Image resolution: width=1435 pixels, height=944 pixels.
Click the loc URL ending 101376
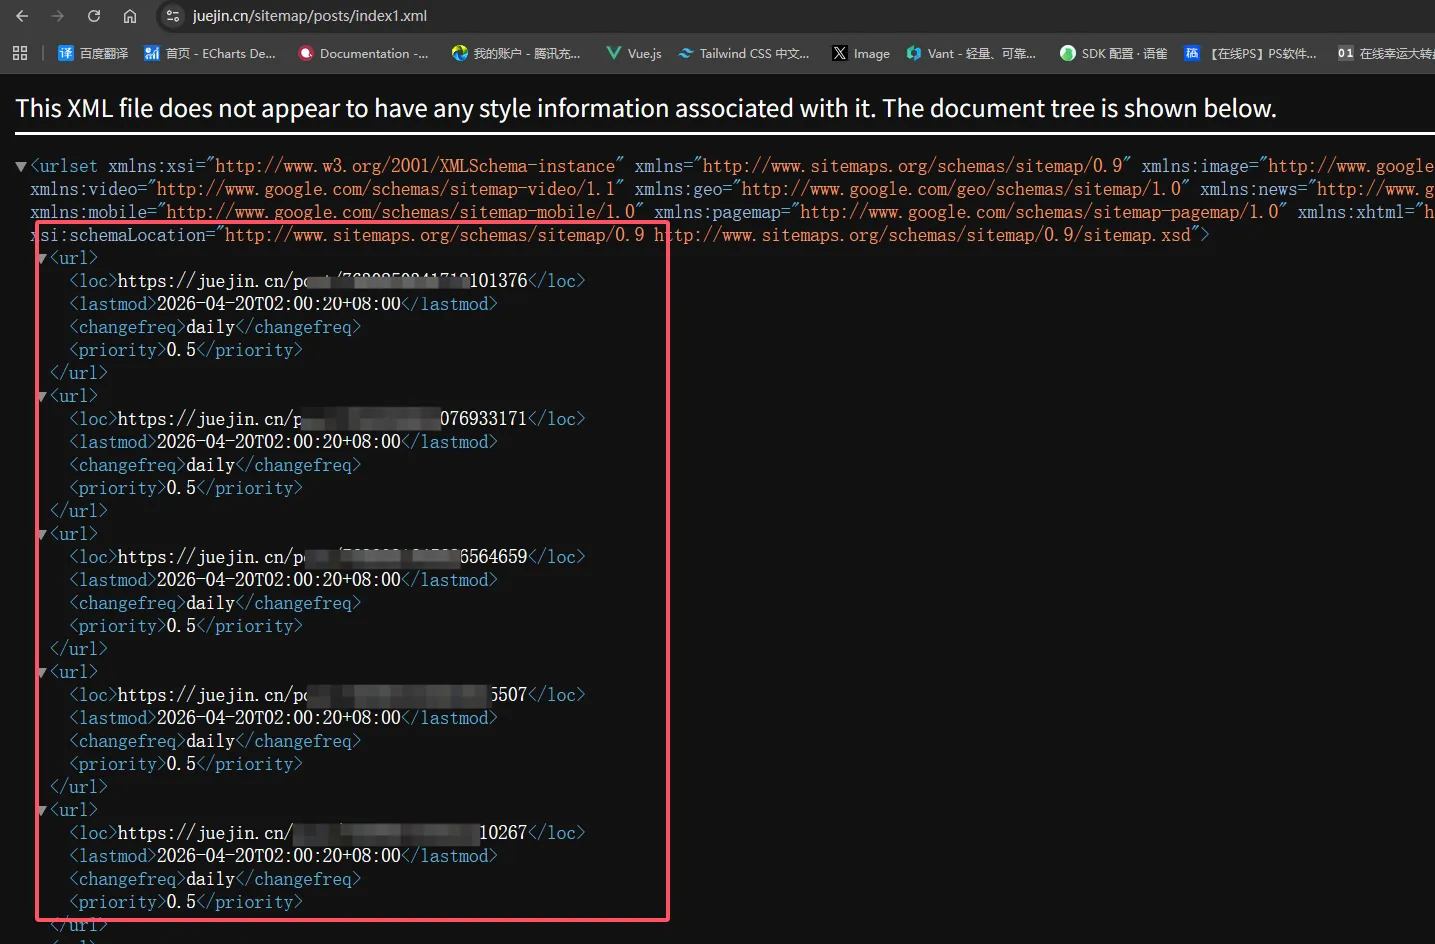coord(322,281)
